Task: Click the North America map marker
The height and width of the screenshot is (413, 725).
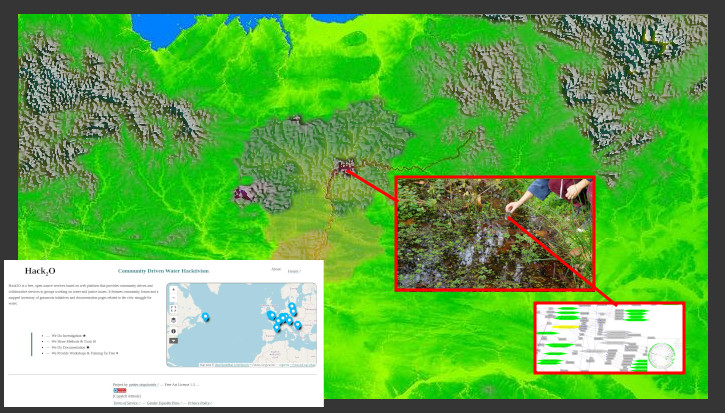Action: click(x=206, y=317)
